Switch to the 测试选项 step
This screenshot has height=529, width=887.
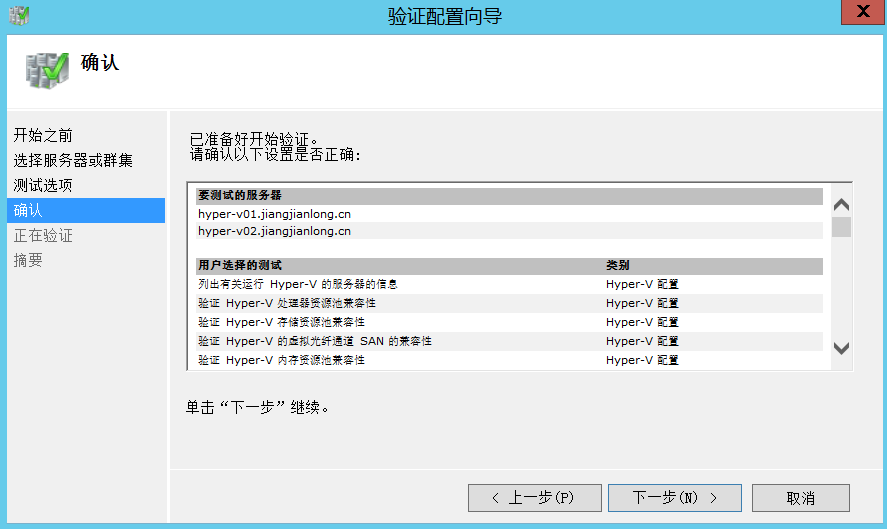coord(43,185)
